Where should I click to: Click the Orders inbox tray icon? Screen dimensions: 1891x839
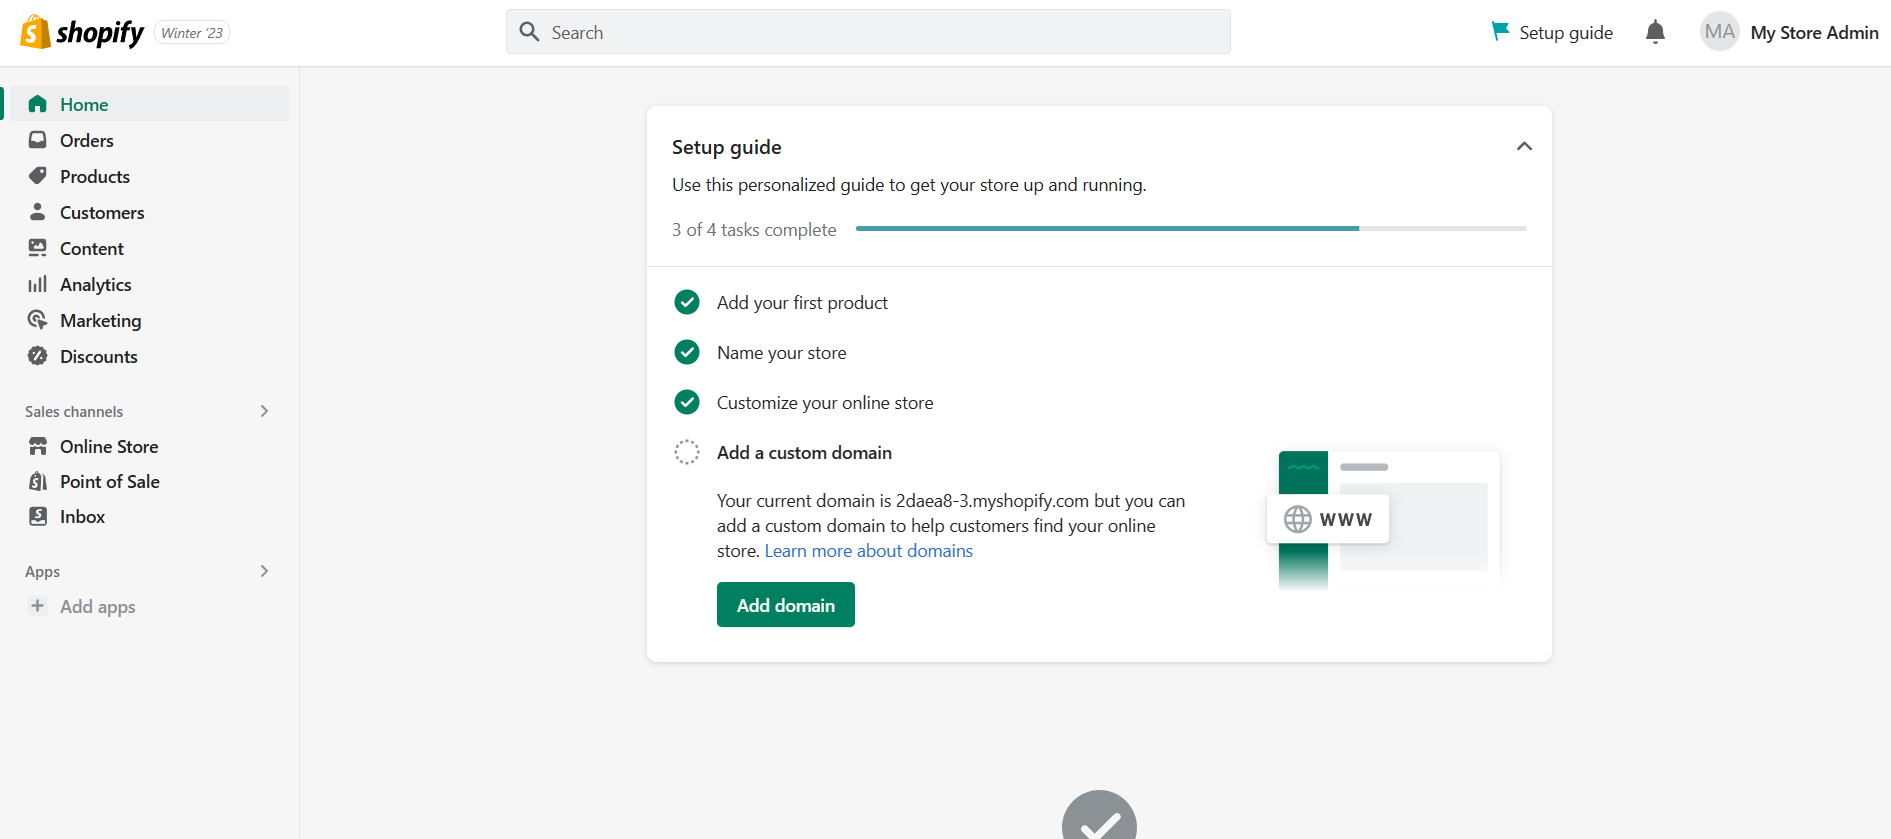(38, 140)
